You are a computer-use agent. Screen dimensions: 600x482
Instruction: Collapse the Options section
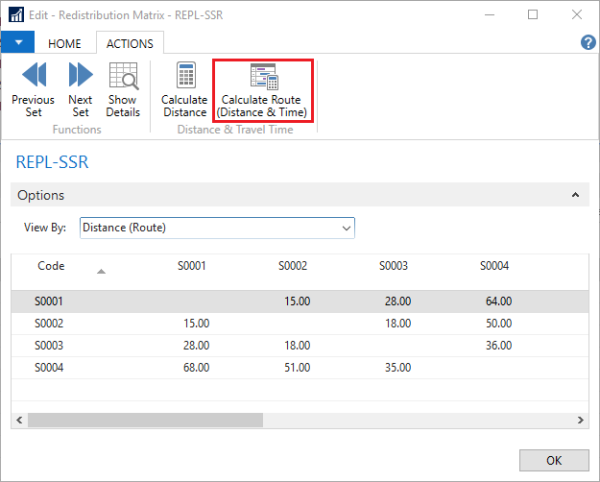pos(574,196)
